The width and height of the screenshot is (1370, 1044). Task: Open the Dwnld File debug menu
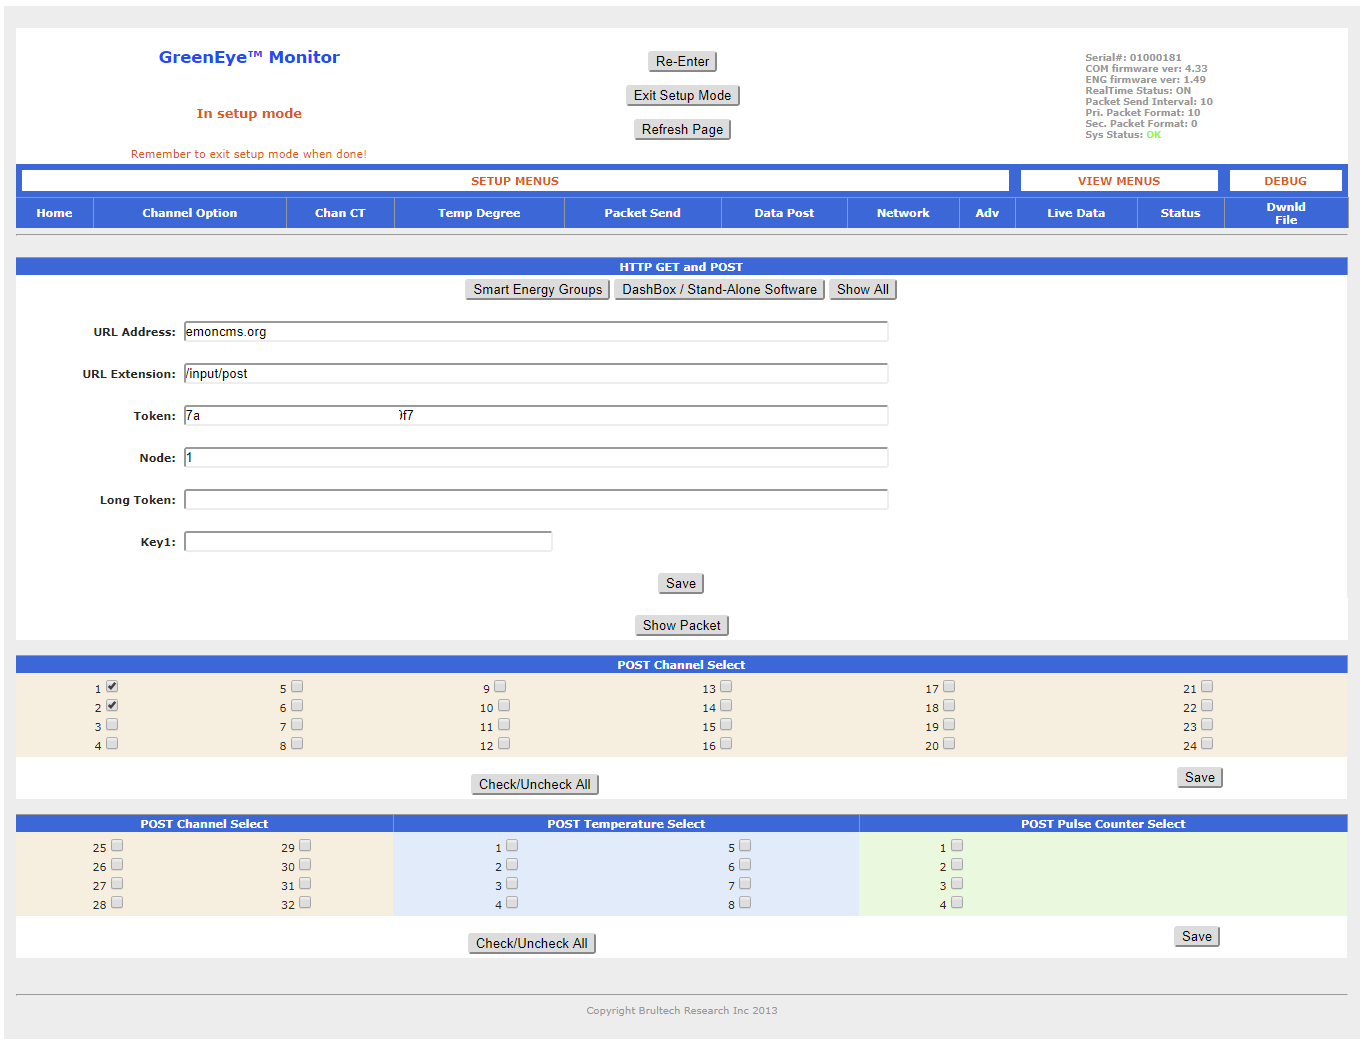pos(1285,213)
